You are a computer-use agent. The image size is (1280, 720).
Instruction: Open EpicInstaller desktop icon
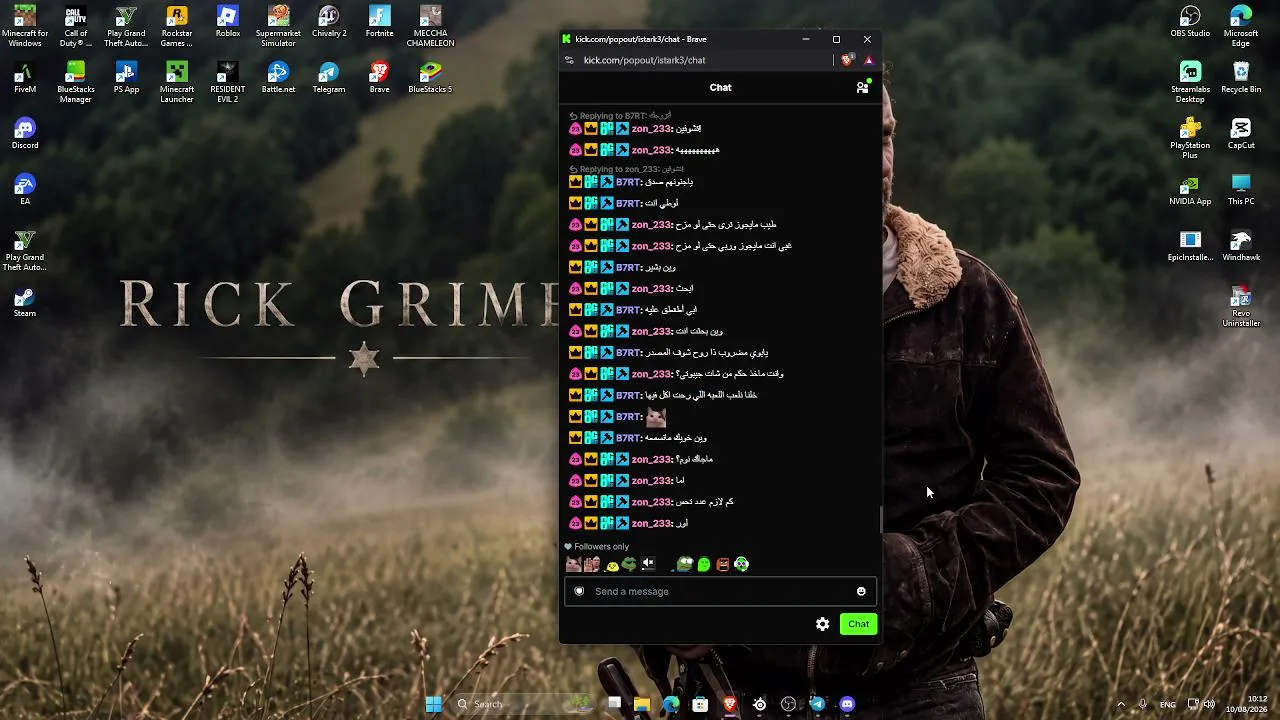pos(1190,246)
